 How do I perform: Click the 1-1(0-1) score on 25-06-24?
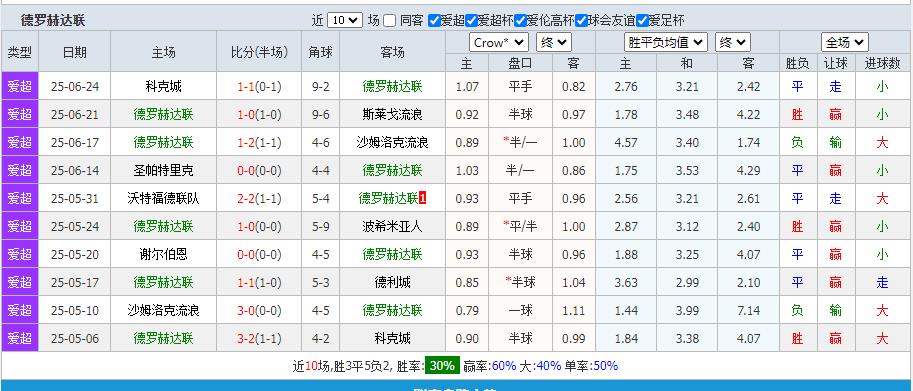point(259,87)
